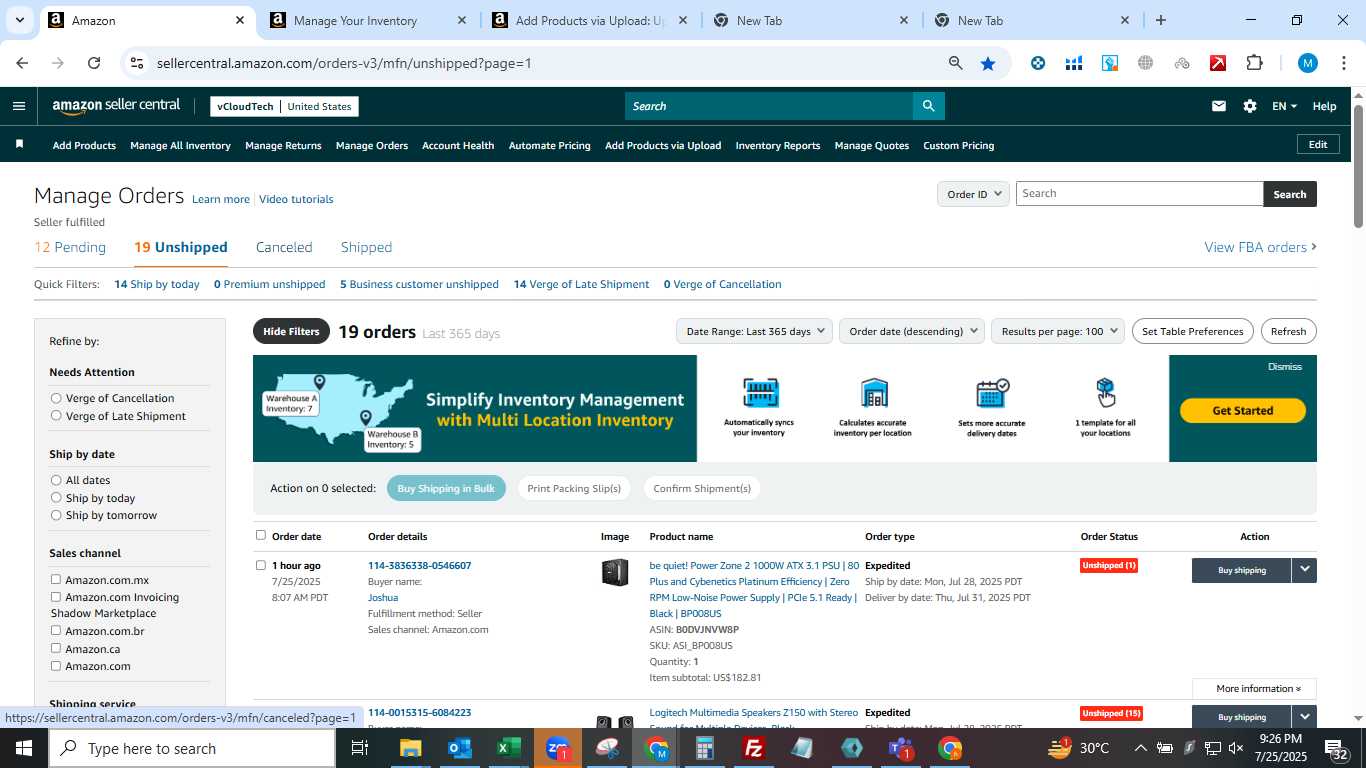This screenshot has width=1366, height=768.
Task: Open the Order ID search type dropdown
Action: point(973,194)
